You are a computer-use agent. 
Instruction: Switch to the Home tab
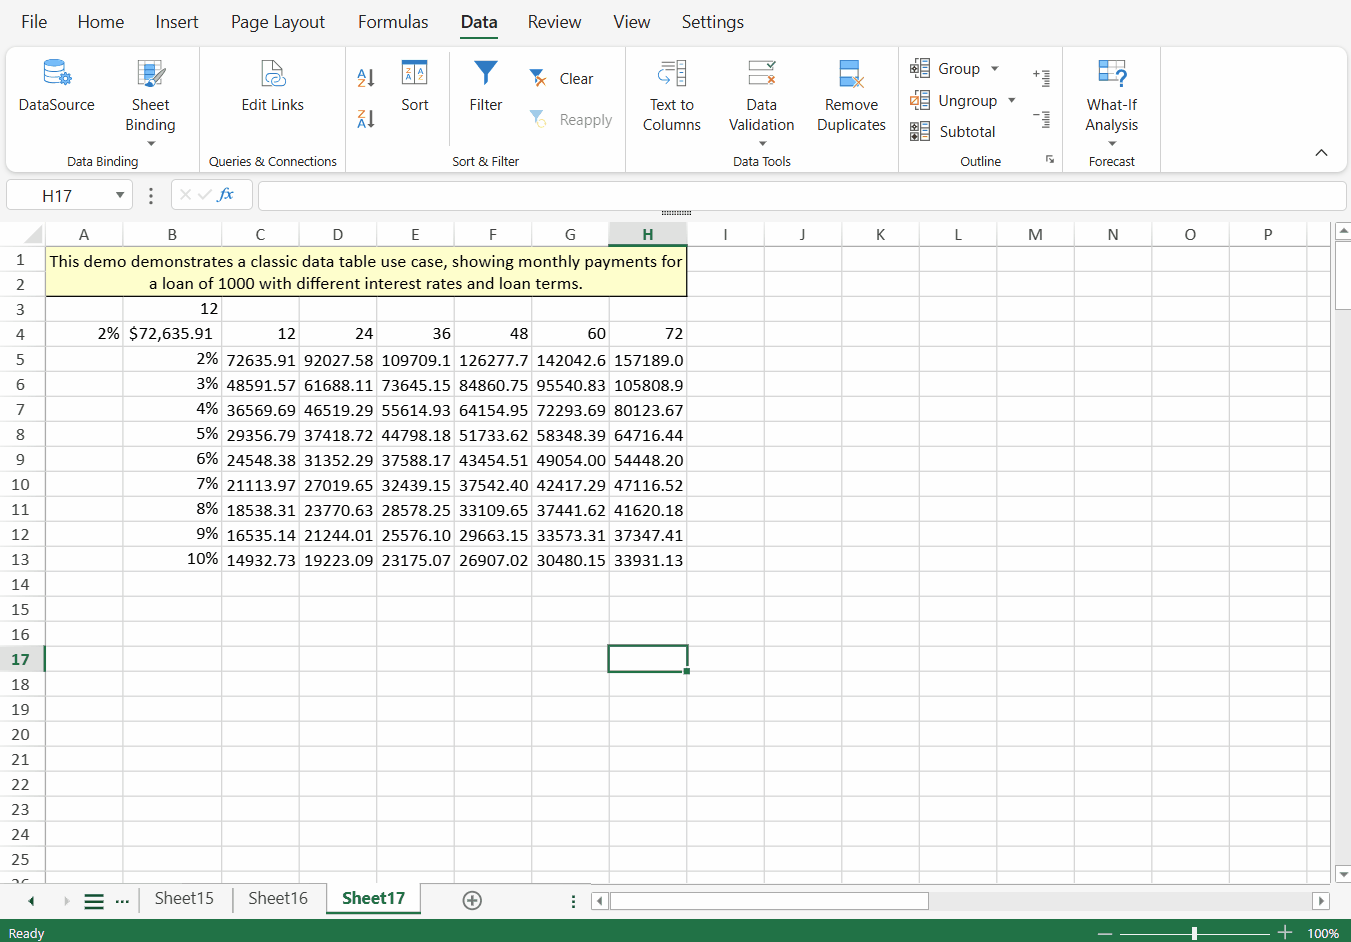(101, 22)
